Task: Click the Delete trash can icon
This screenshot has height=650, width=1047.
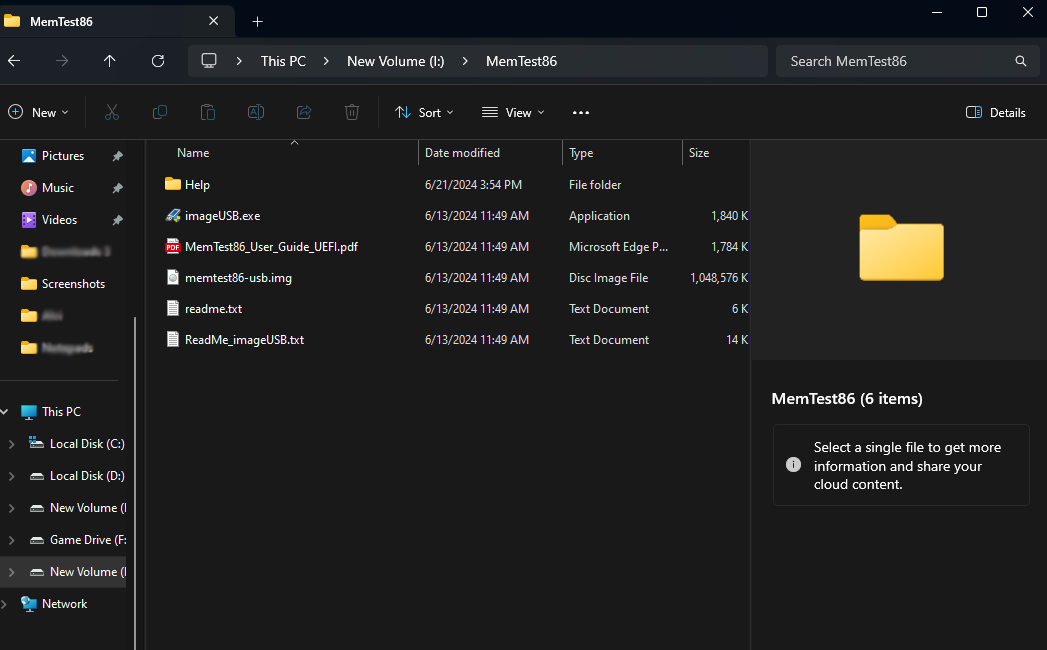Action: (x=352, y=112)
